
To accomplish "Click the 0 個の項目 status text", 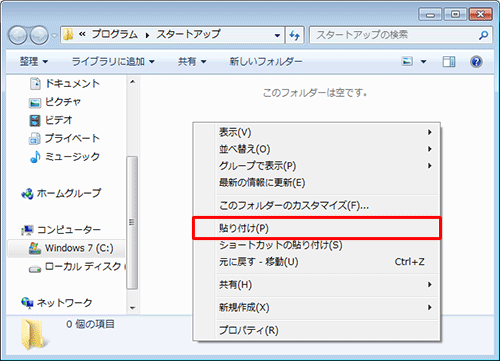I will [90, 324].
